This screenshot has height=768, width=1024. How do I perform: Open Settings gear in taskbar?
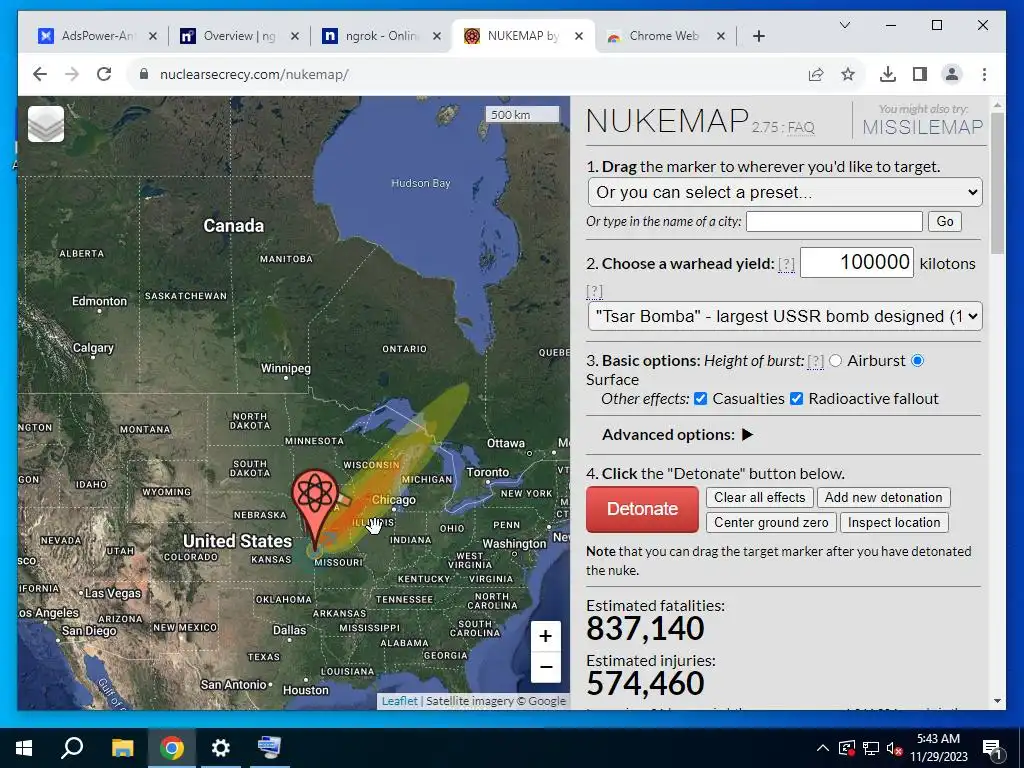tap(221, 748)
